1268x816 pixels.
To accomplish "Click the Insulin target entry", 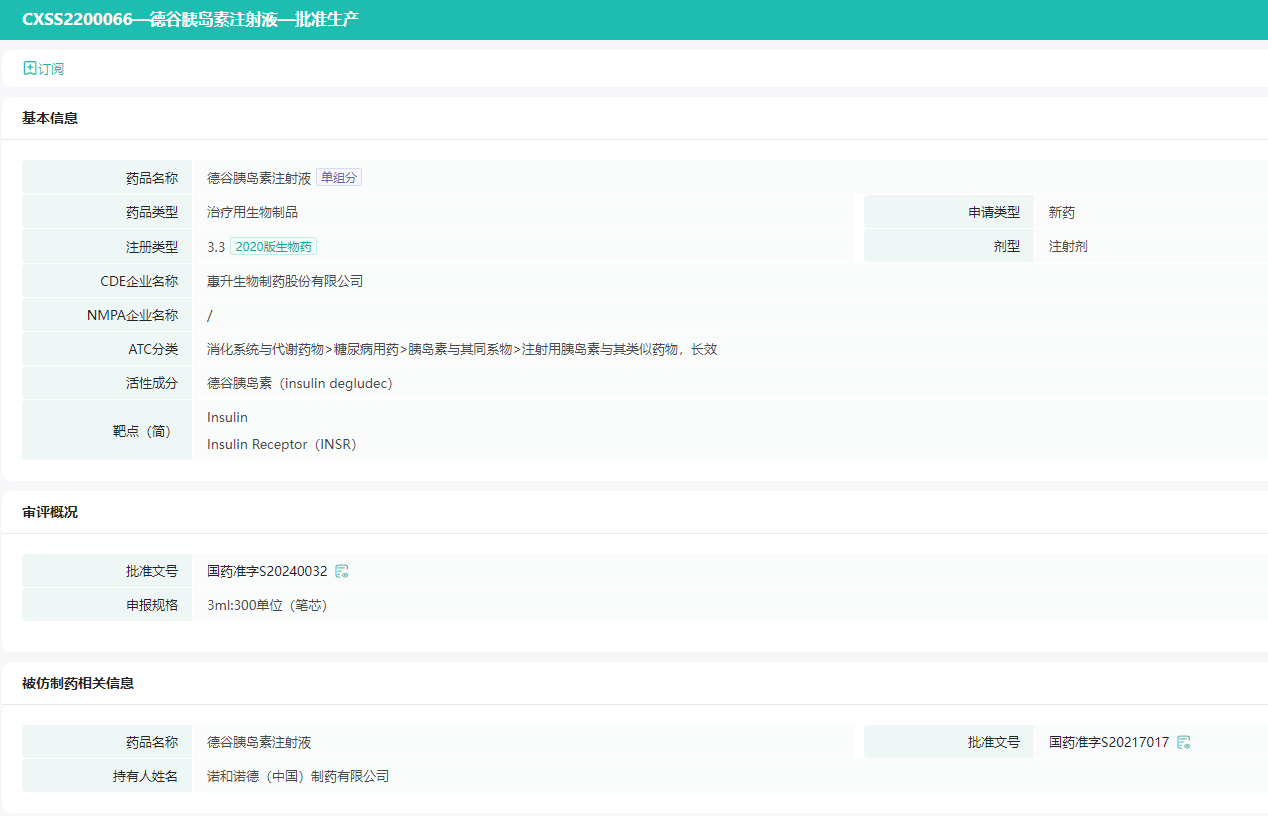I will click(227, 417).
